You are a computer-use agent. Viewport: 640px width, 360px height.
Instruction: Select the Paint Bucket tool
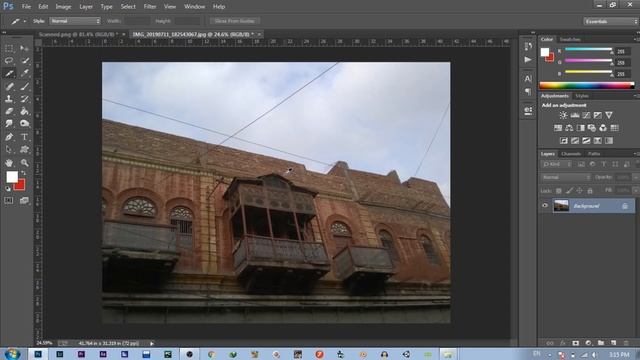point(24,111)
